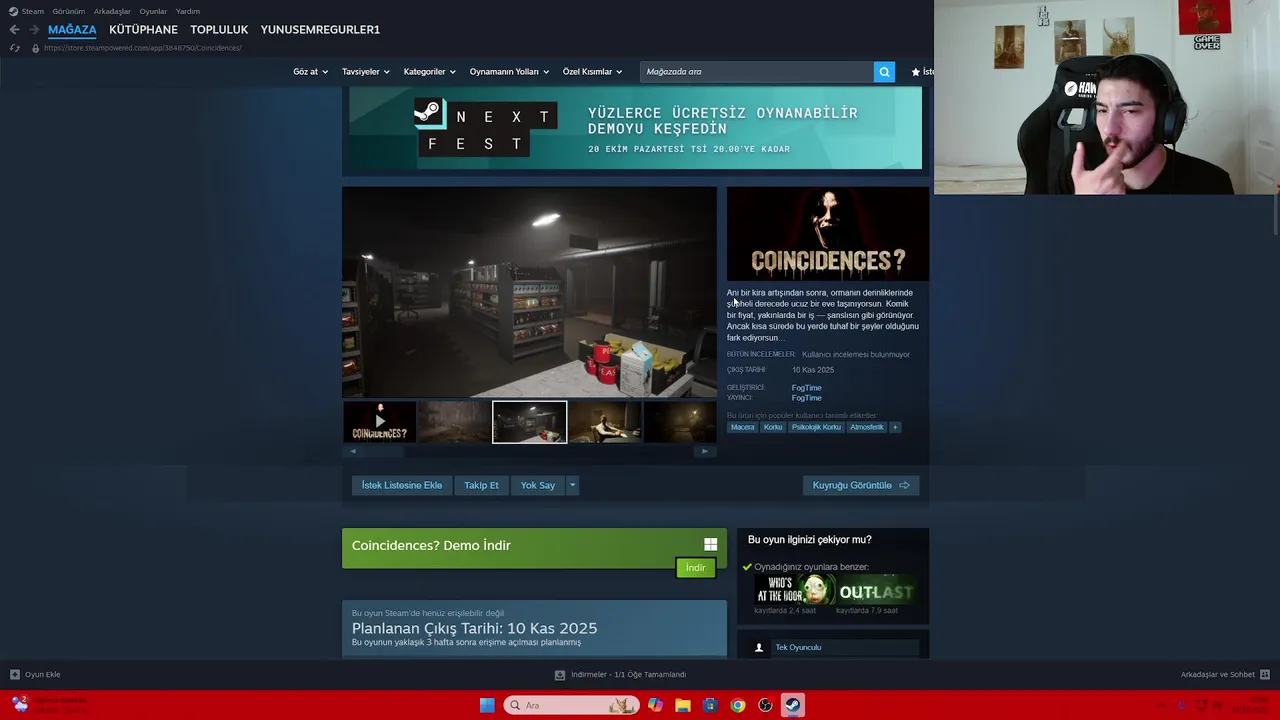Open the Windows Start menu
The height and width of the screenshot is (720, 1280).
(487, 705)
